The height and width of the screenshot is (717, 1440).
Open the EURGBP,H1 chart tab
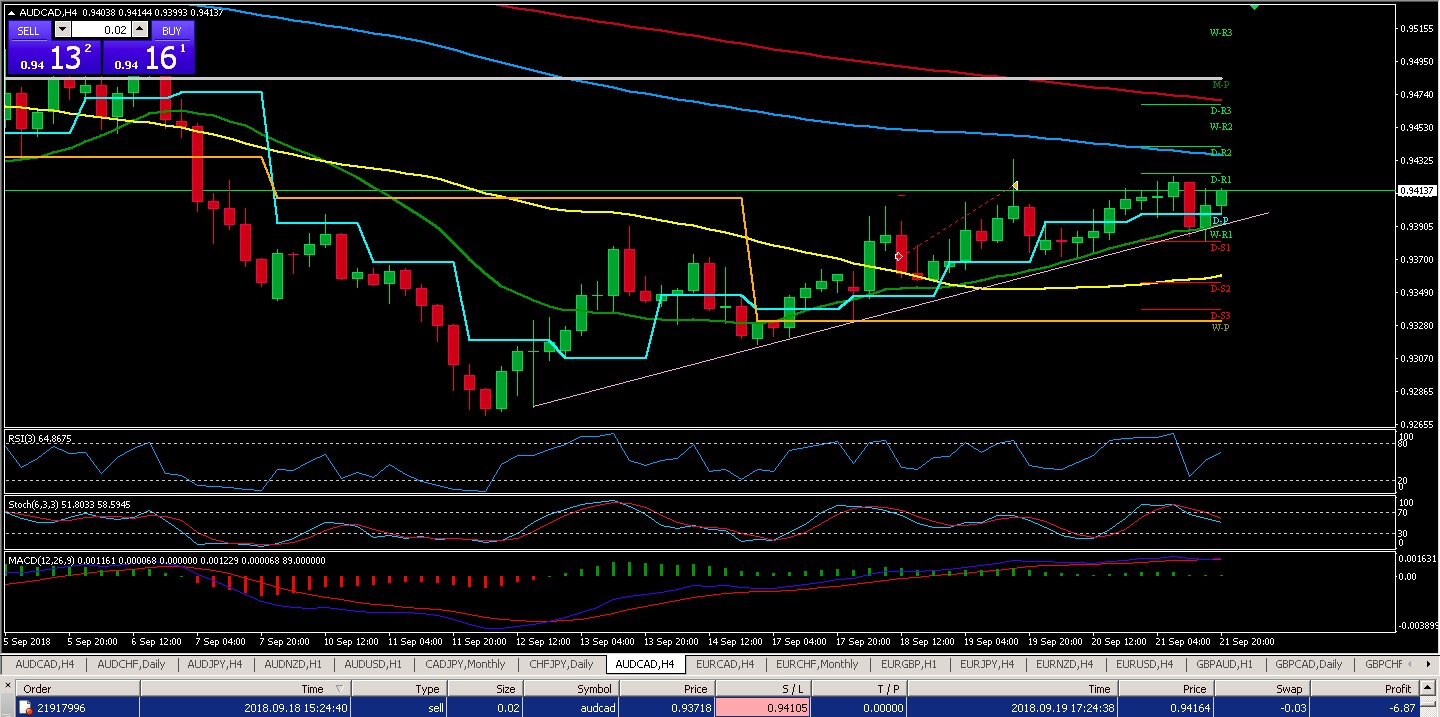(x=907, y=664)
